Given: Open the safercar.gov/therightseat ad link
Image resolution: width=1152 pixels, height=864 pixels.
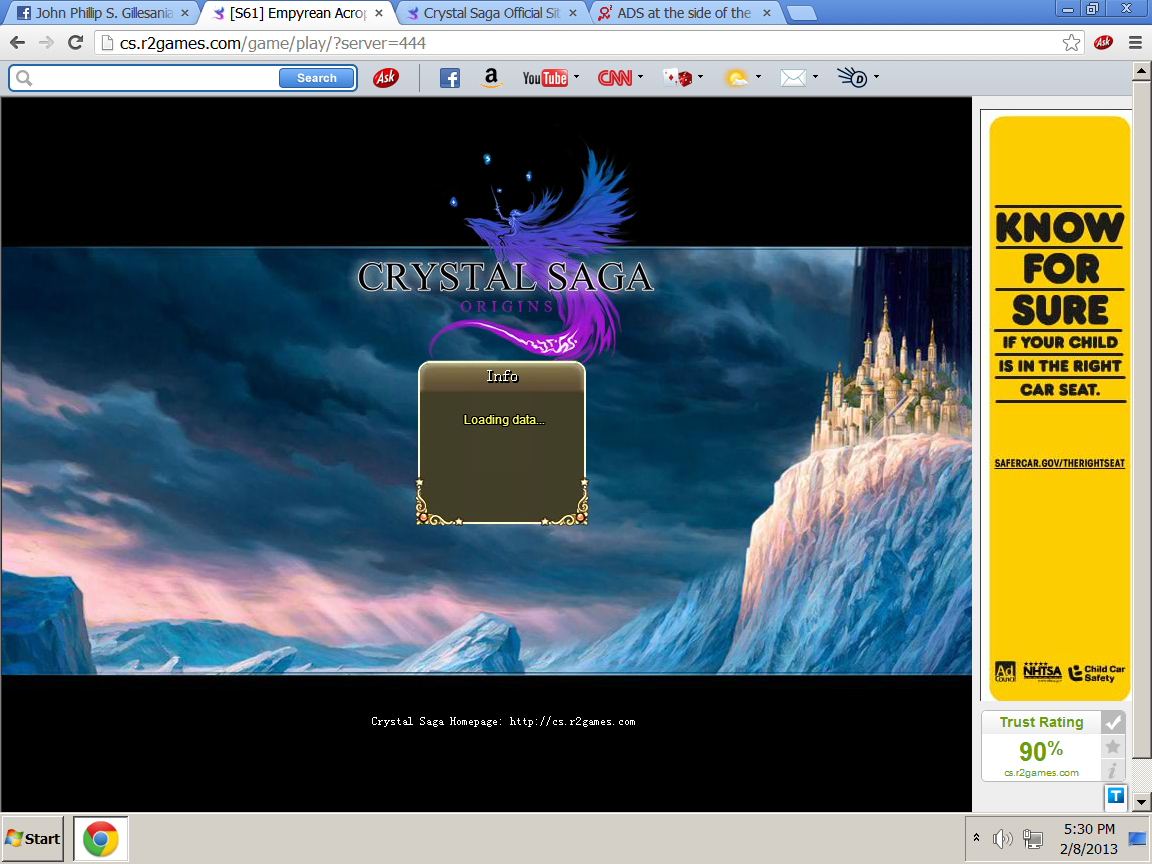Looking at the screenshot, I should point(1059,463).
